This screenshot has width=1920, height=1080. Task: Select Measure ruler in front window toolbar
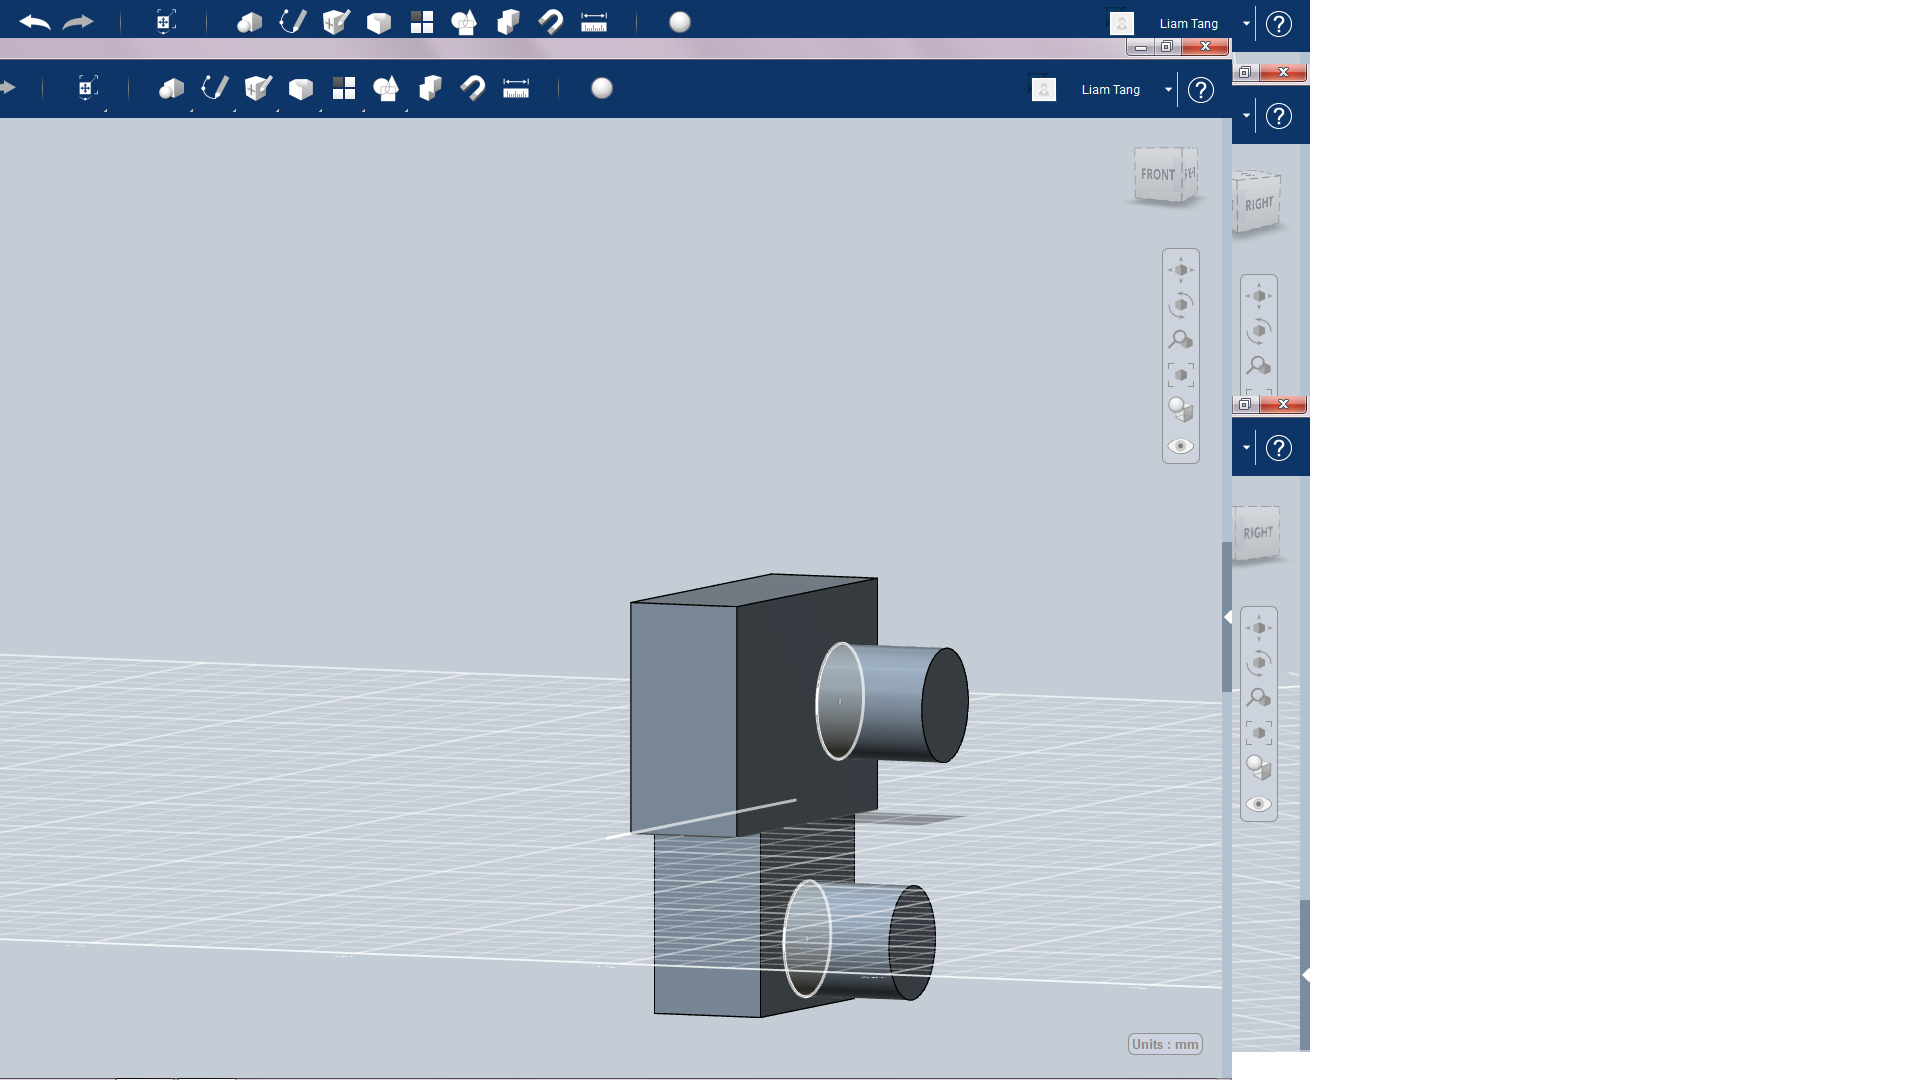(x=516, y=89)
